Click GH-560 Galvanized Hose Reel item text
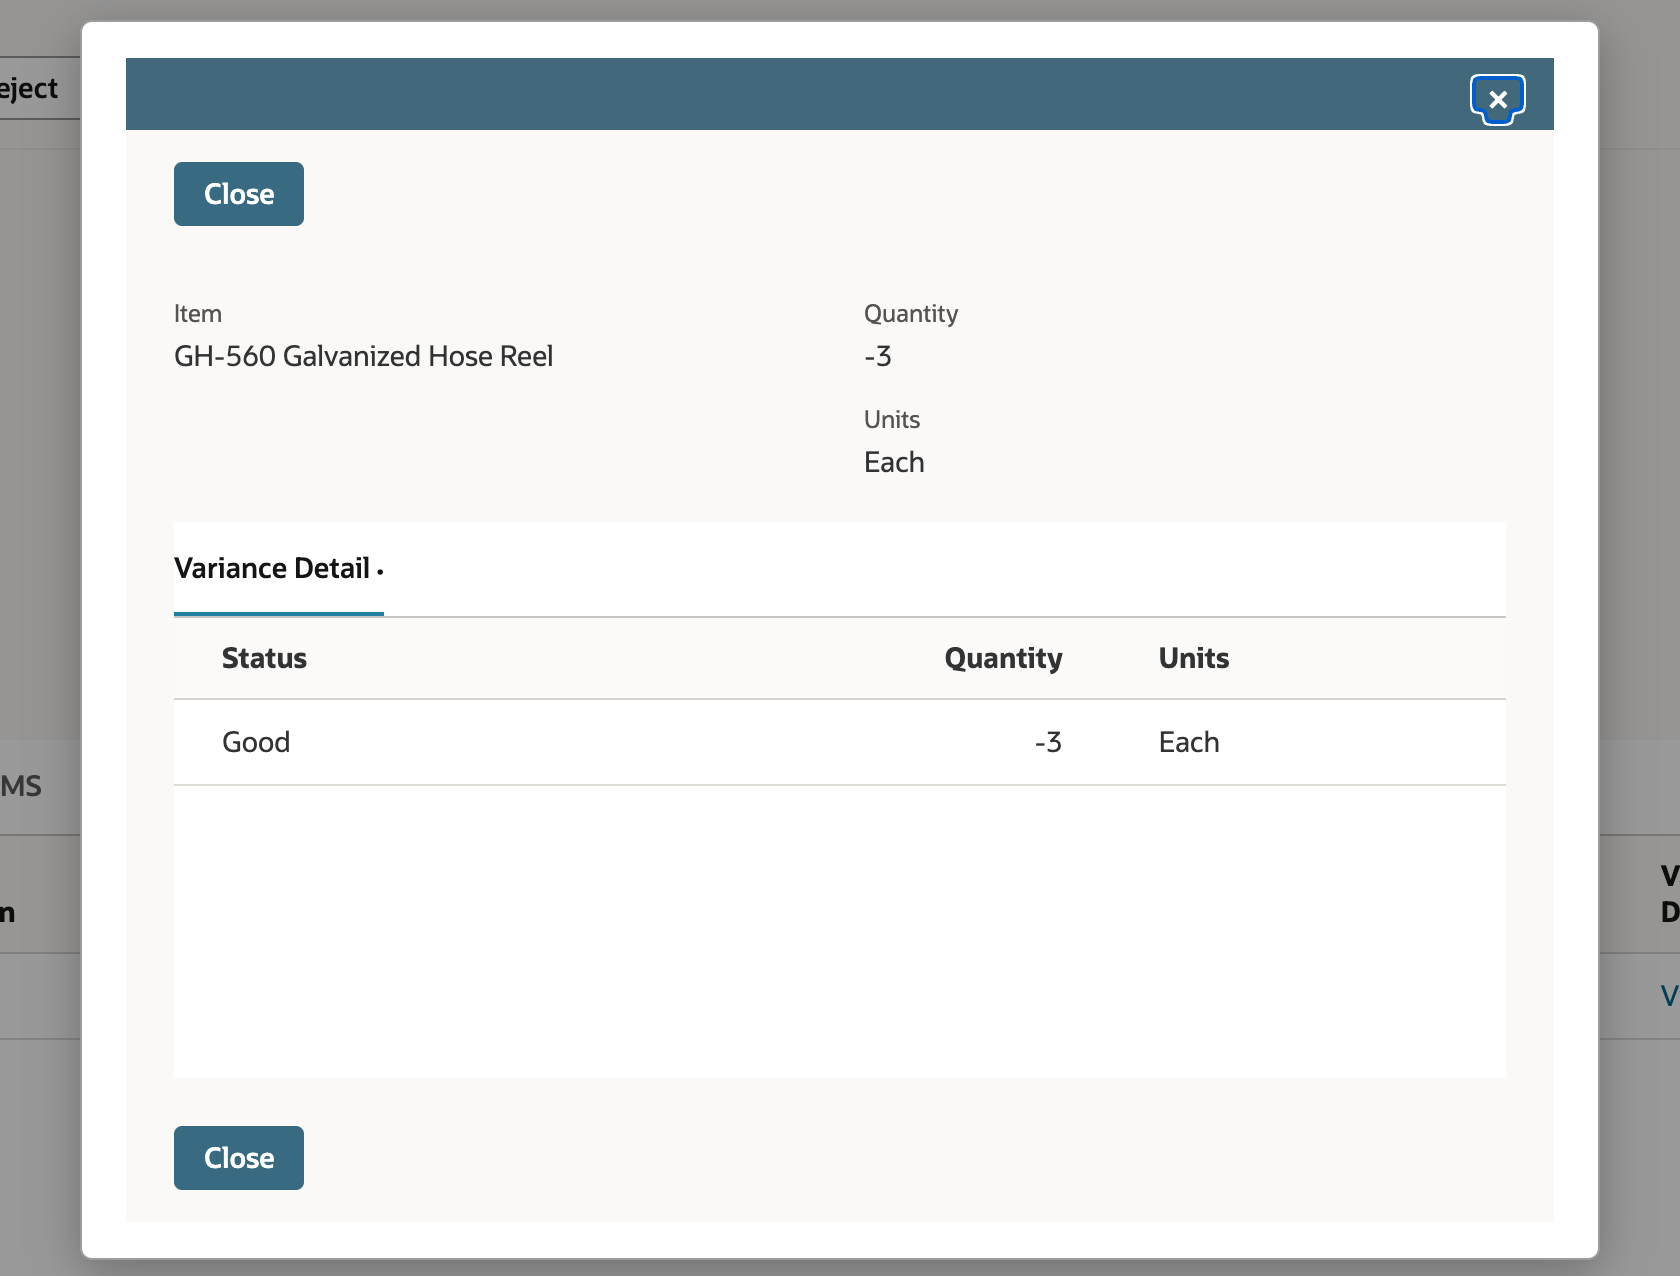This screenshot has width=1680, height=1276. pos(363,356)
